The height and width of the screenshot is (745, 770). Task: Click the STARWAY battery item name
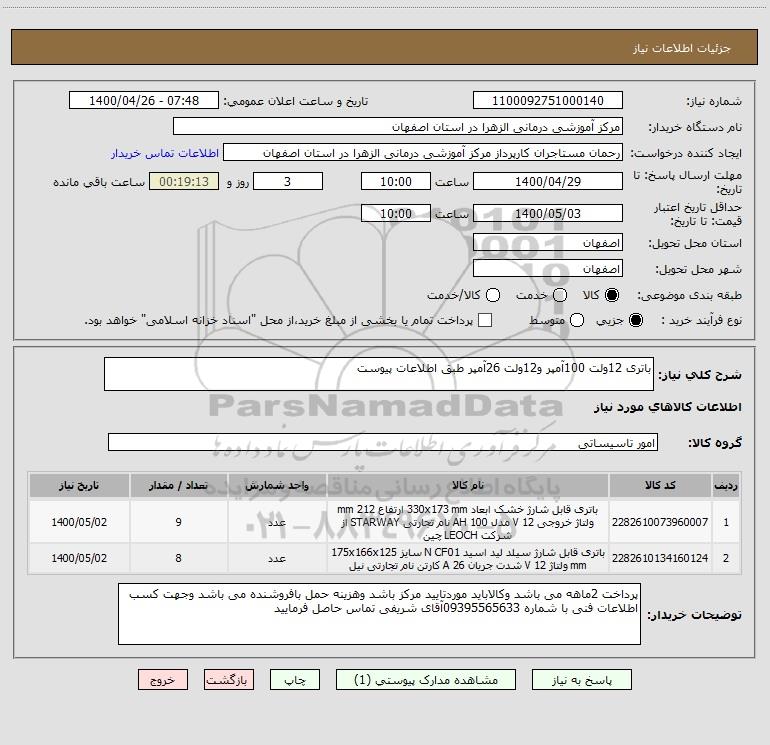[468, 522]
